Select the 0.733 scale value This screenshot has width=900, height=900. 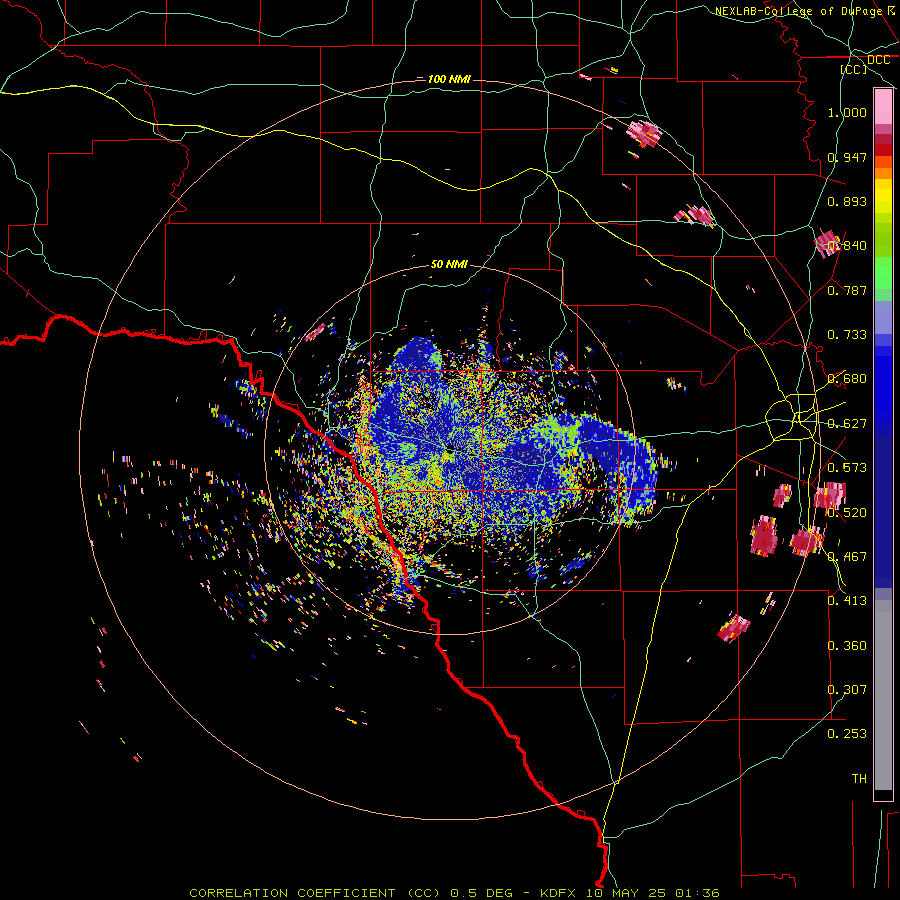click(x=847, y=335)
